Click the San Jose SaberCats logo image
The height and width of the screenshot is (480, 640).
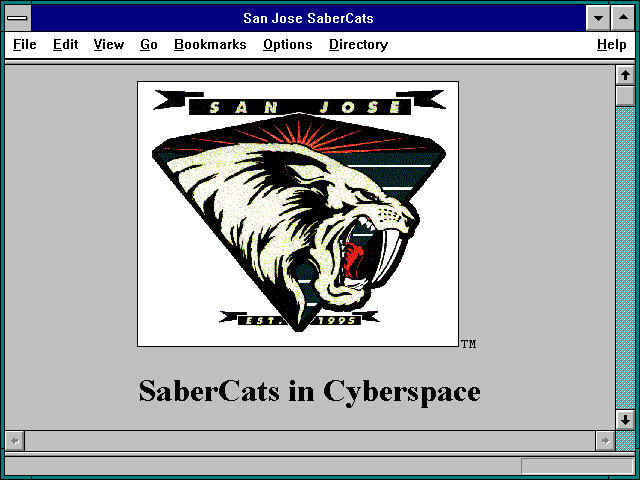(x=298, y=214)
